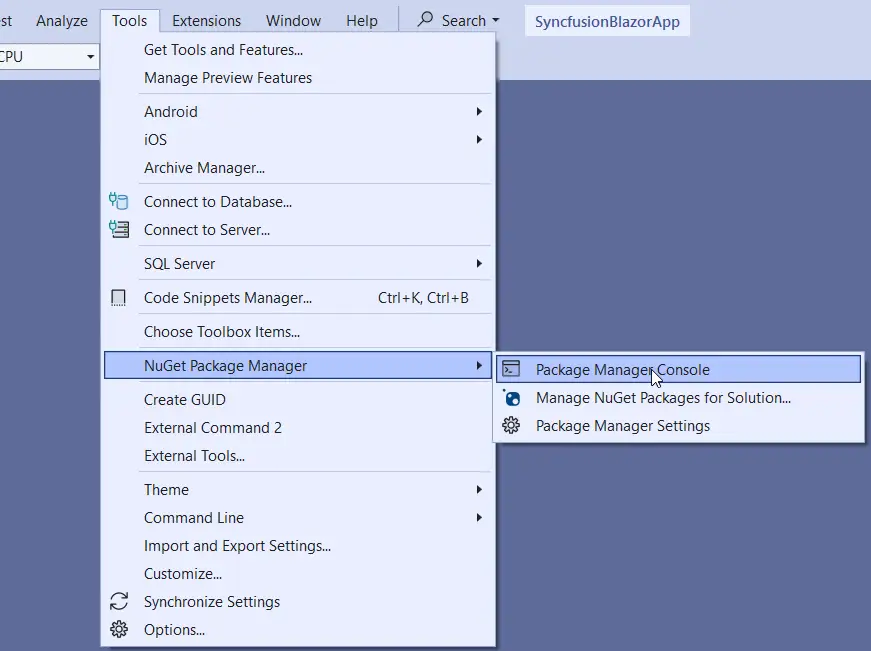Click the Connect to Server icon
The image size is (871, 651).
(x=118, y=229)
